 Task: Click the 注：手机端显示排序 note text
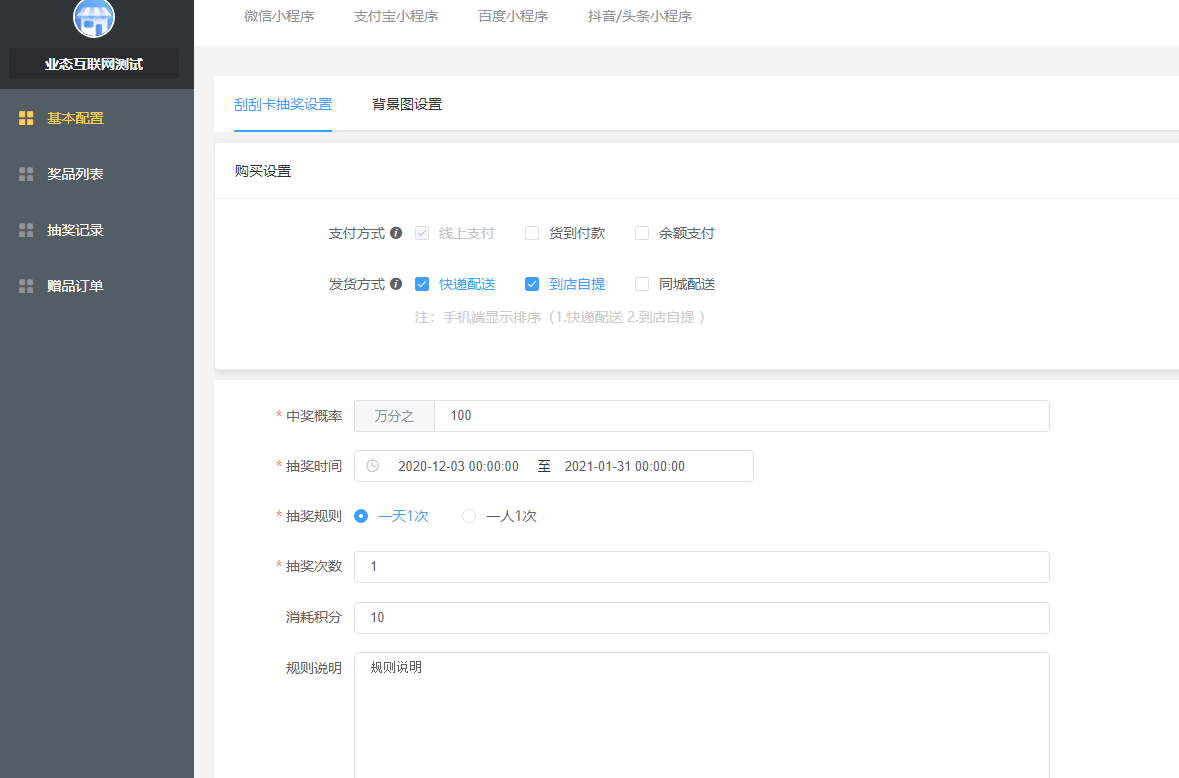560,317
